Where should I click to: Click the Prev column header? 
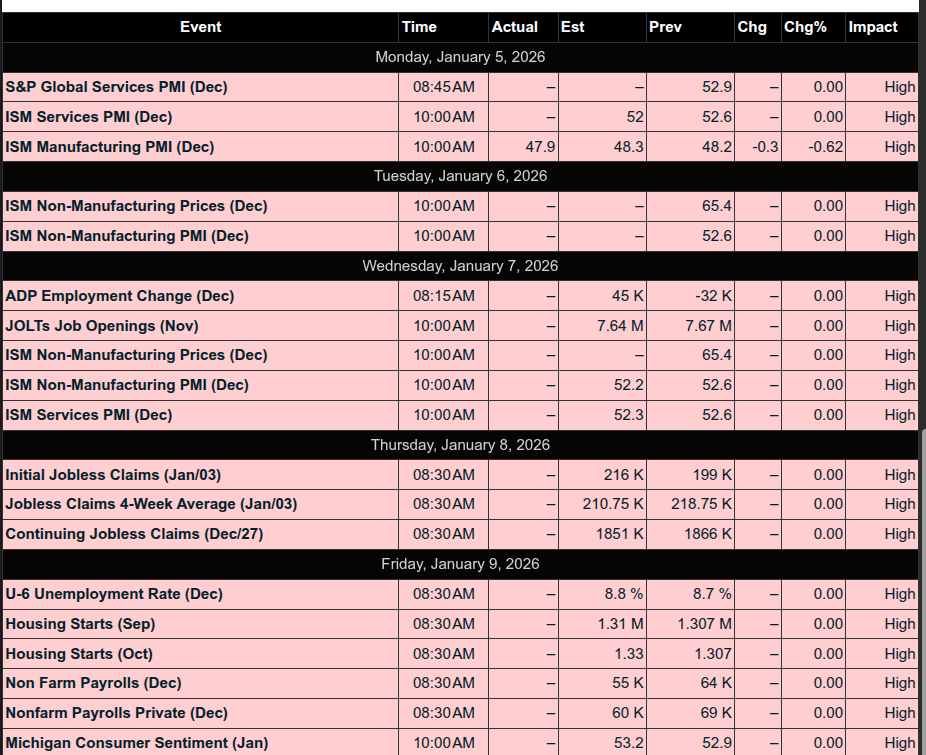pos(665,27)
